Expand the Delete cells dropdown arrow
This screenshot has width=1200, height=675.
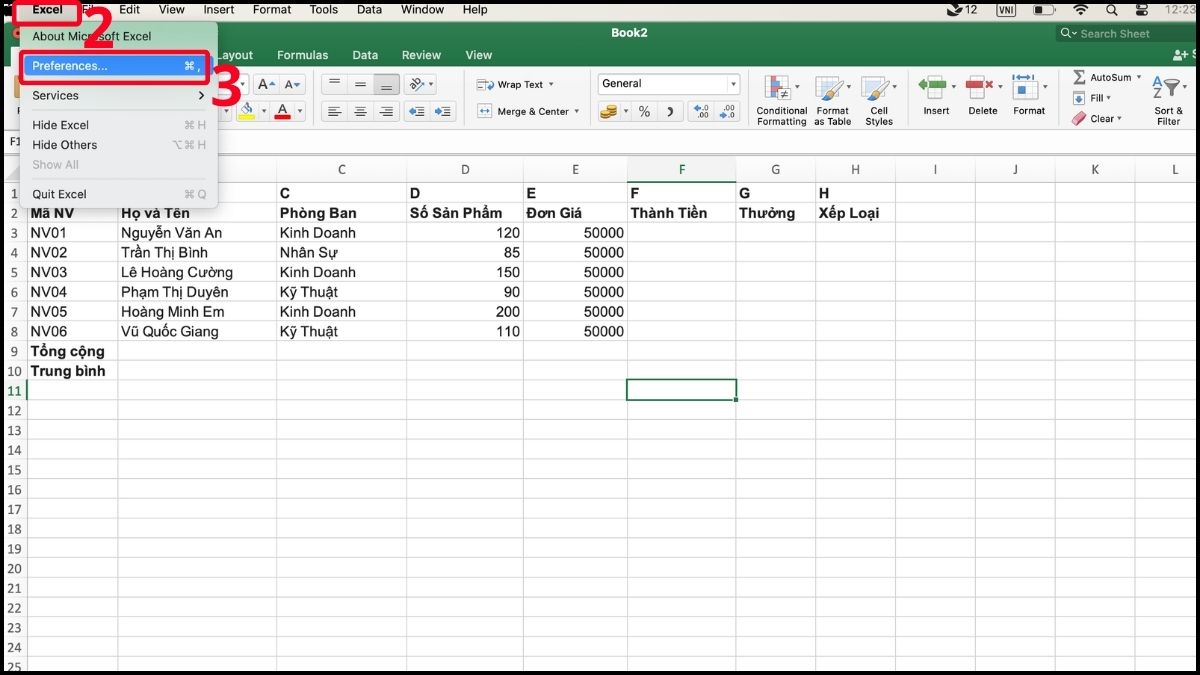tap(998, 87)
